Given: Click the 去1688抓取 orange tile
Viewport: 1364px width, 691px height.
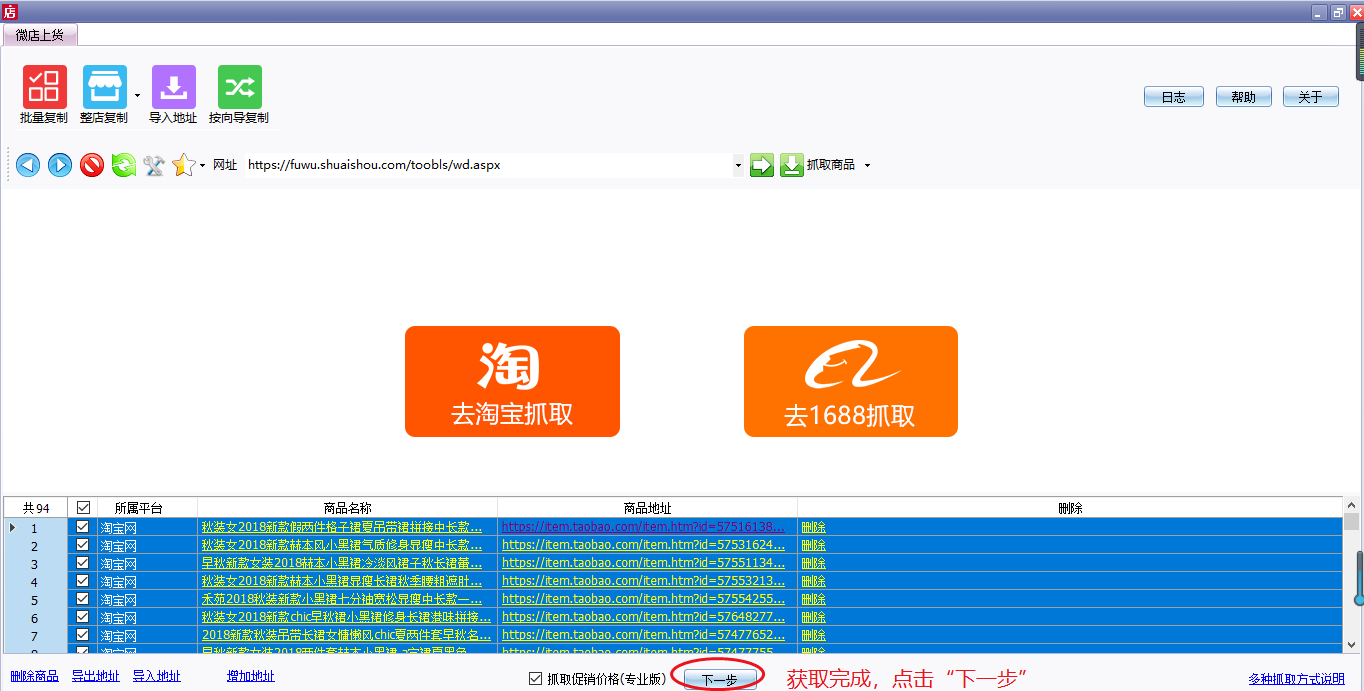Looking at the screenshot, I should (x=851, y=381).
